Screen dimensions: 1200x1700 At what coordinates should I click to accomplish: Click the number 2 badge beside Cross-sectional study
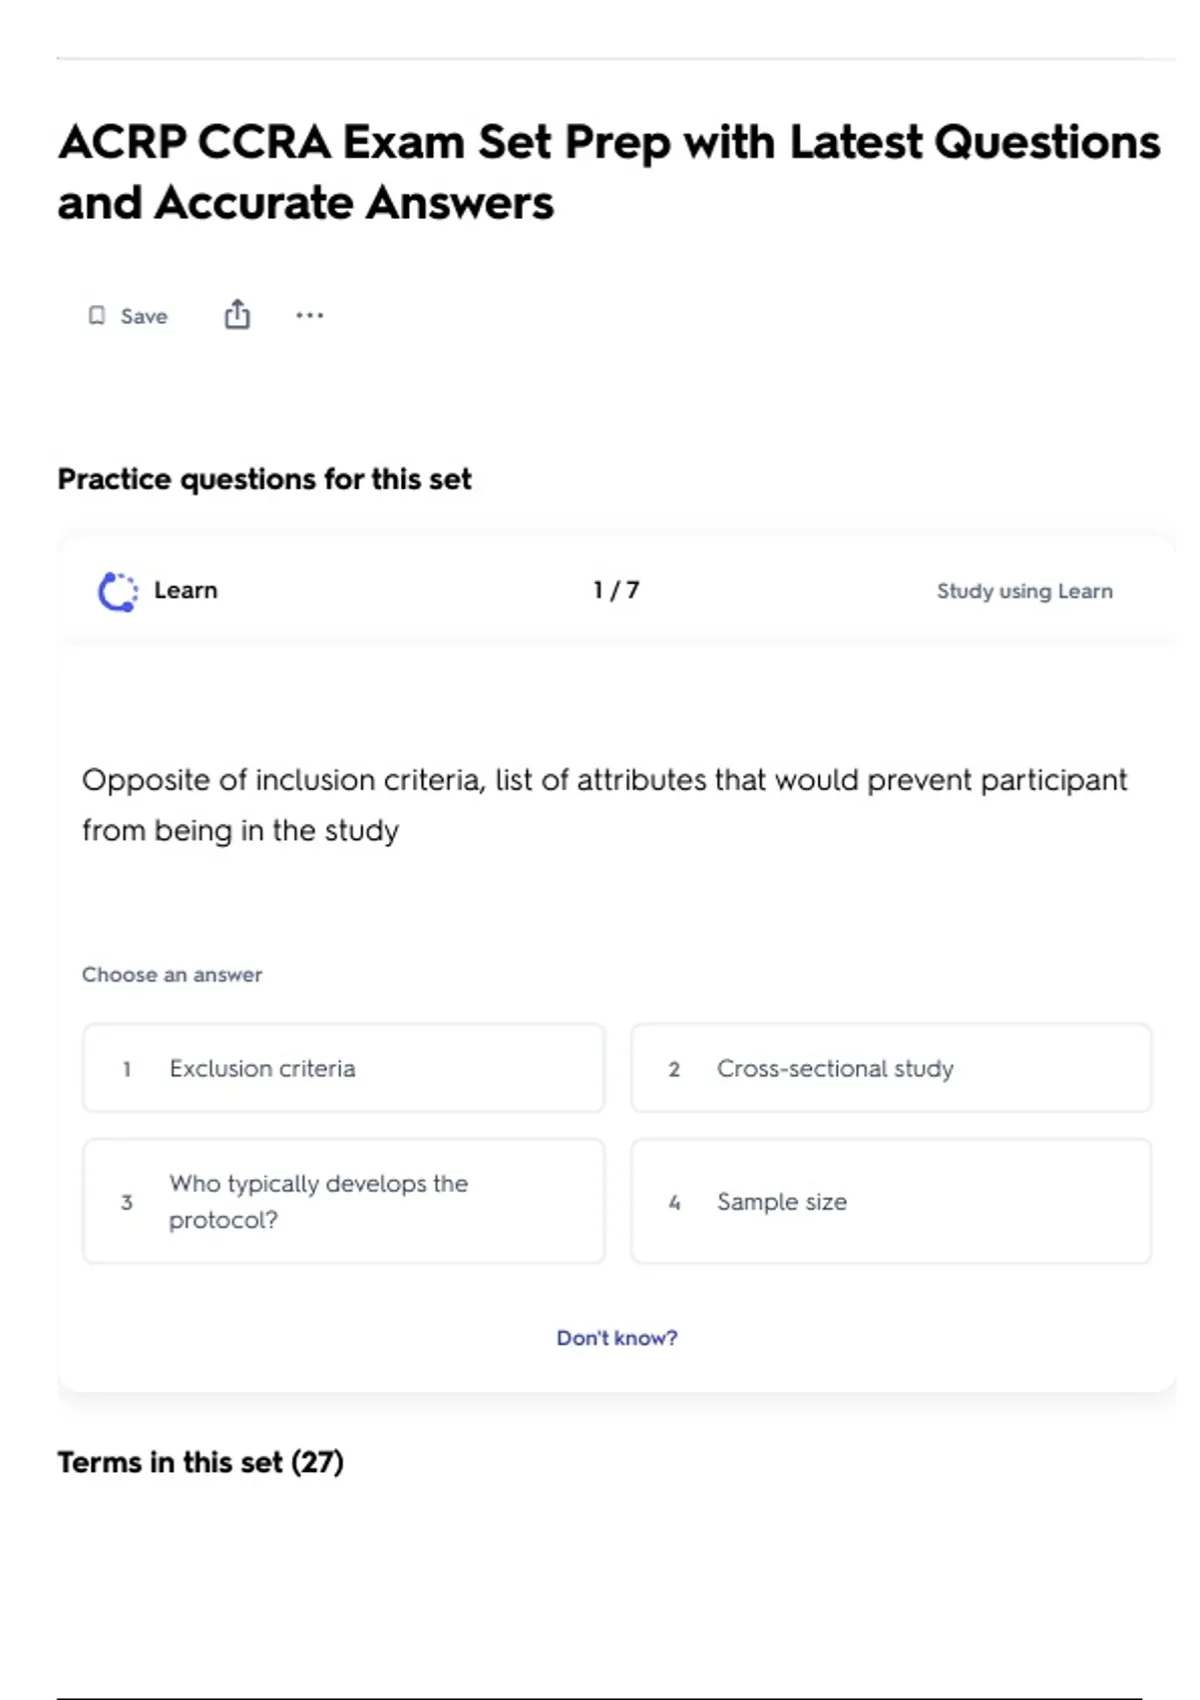tap(674, 1069)
